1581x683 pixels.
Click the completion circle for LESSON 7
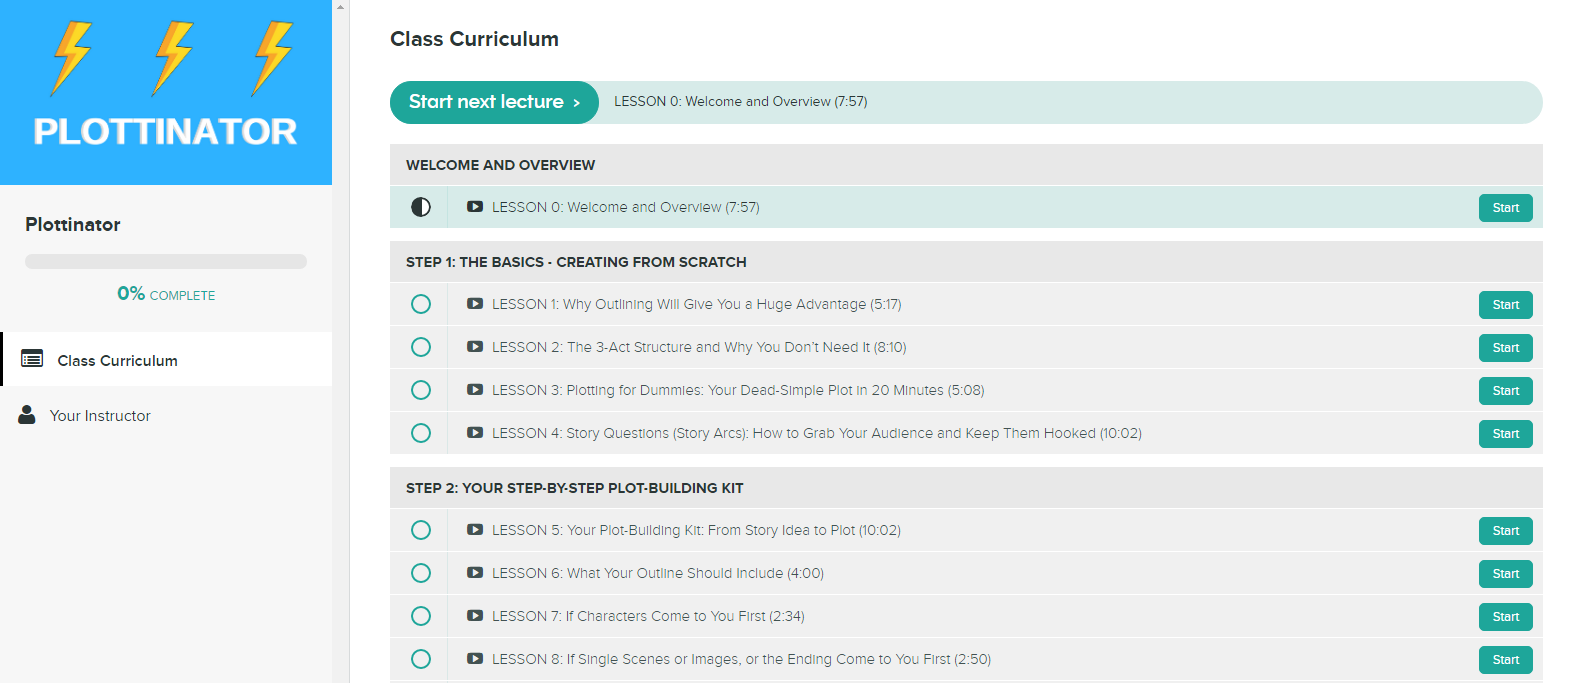click(x=421, y=616)
